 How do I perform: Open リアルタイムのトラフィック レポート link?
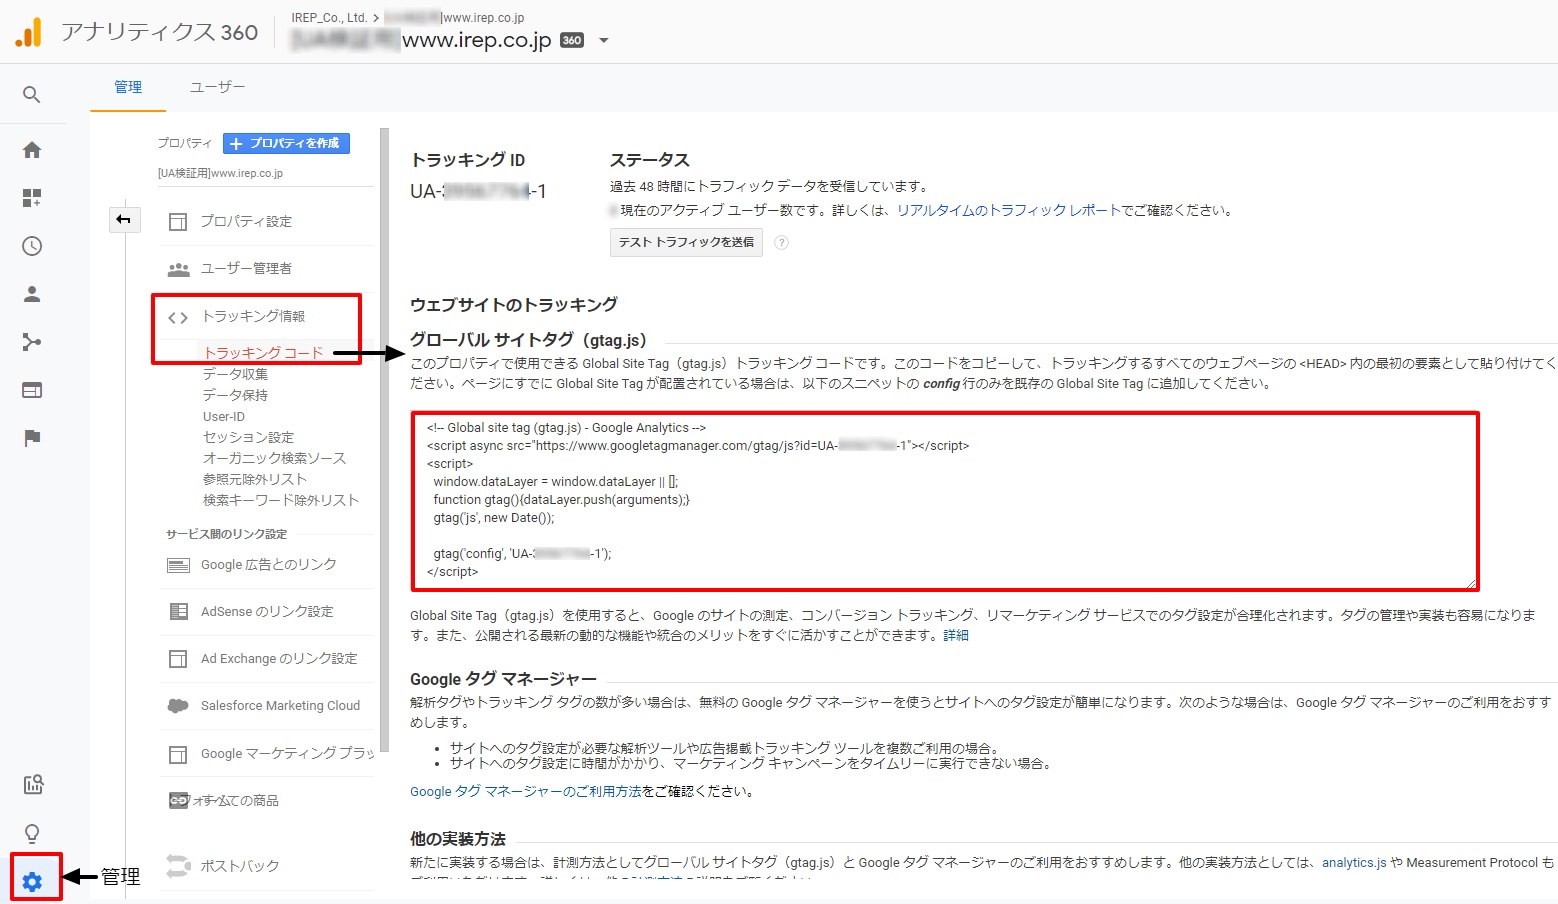point(1008,211)
